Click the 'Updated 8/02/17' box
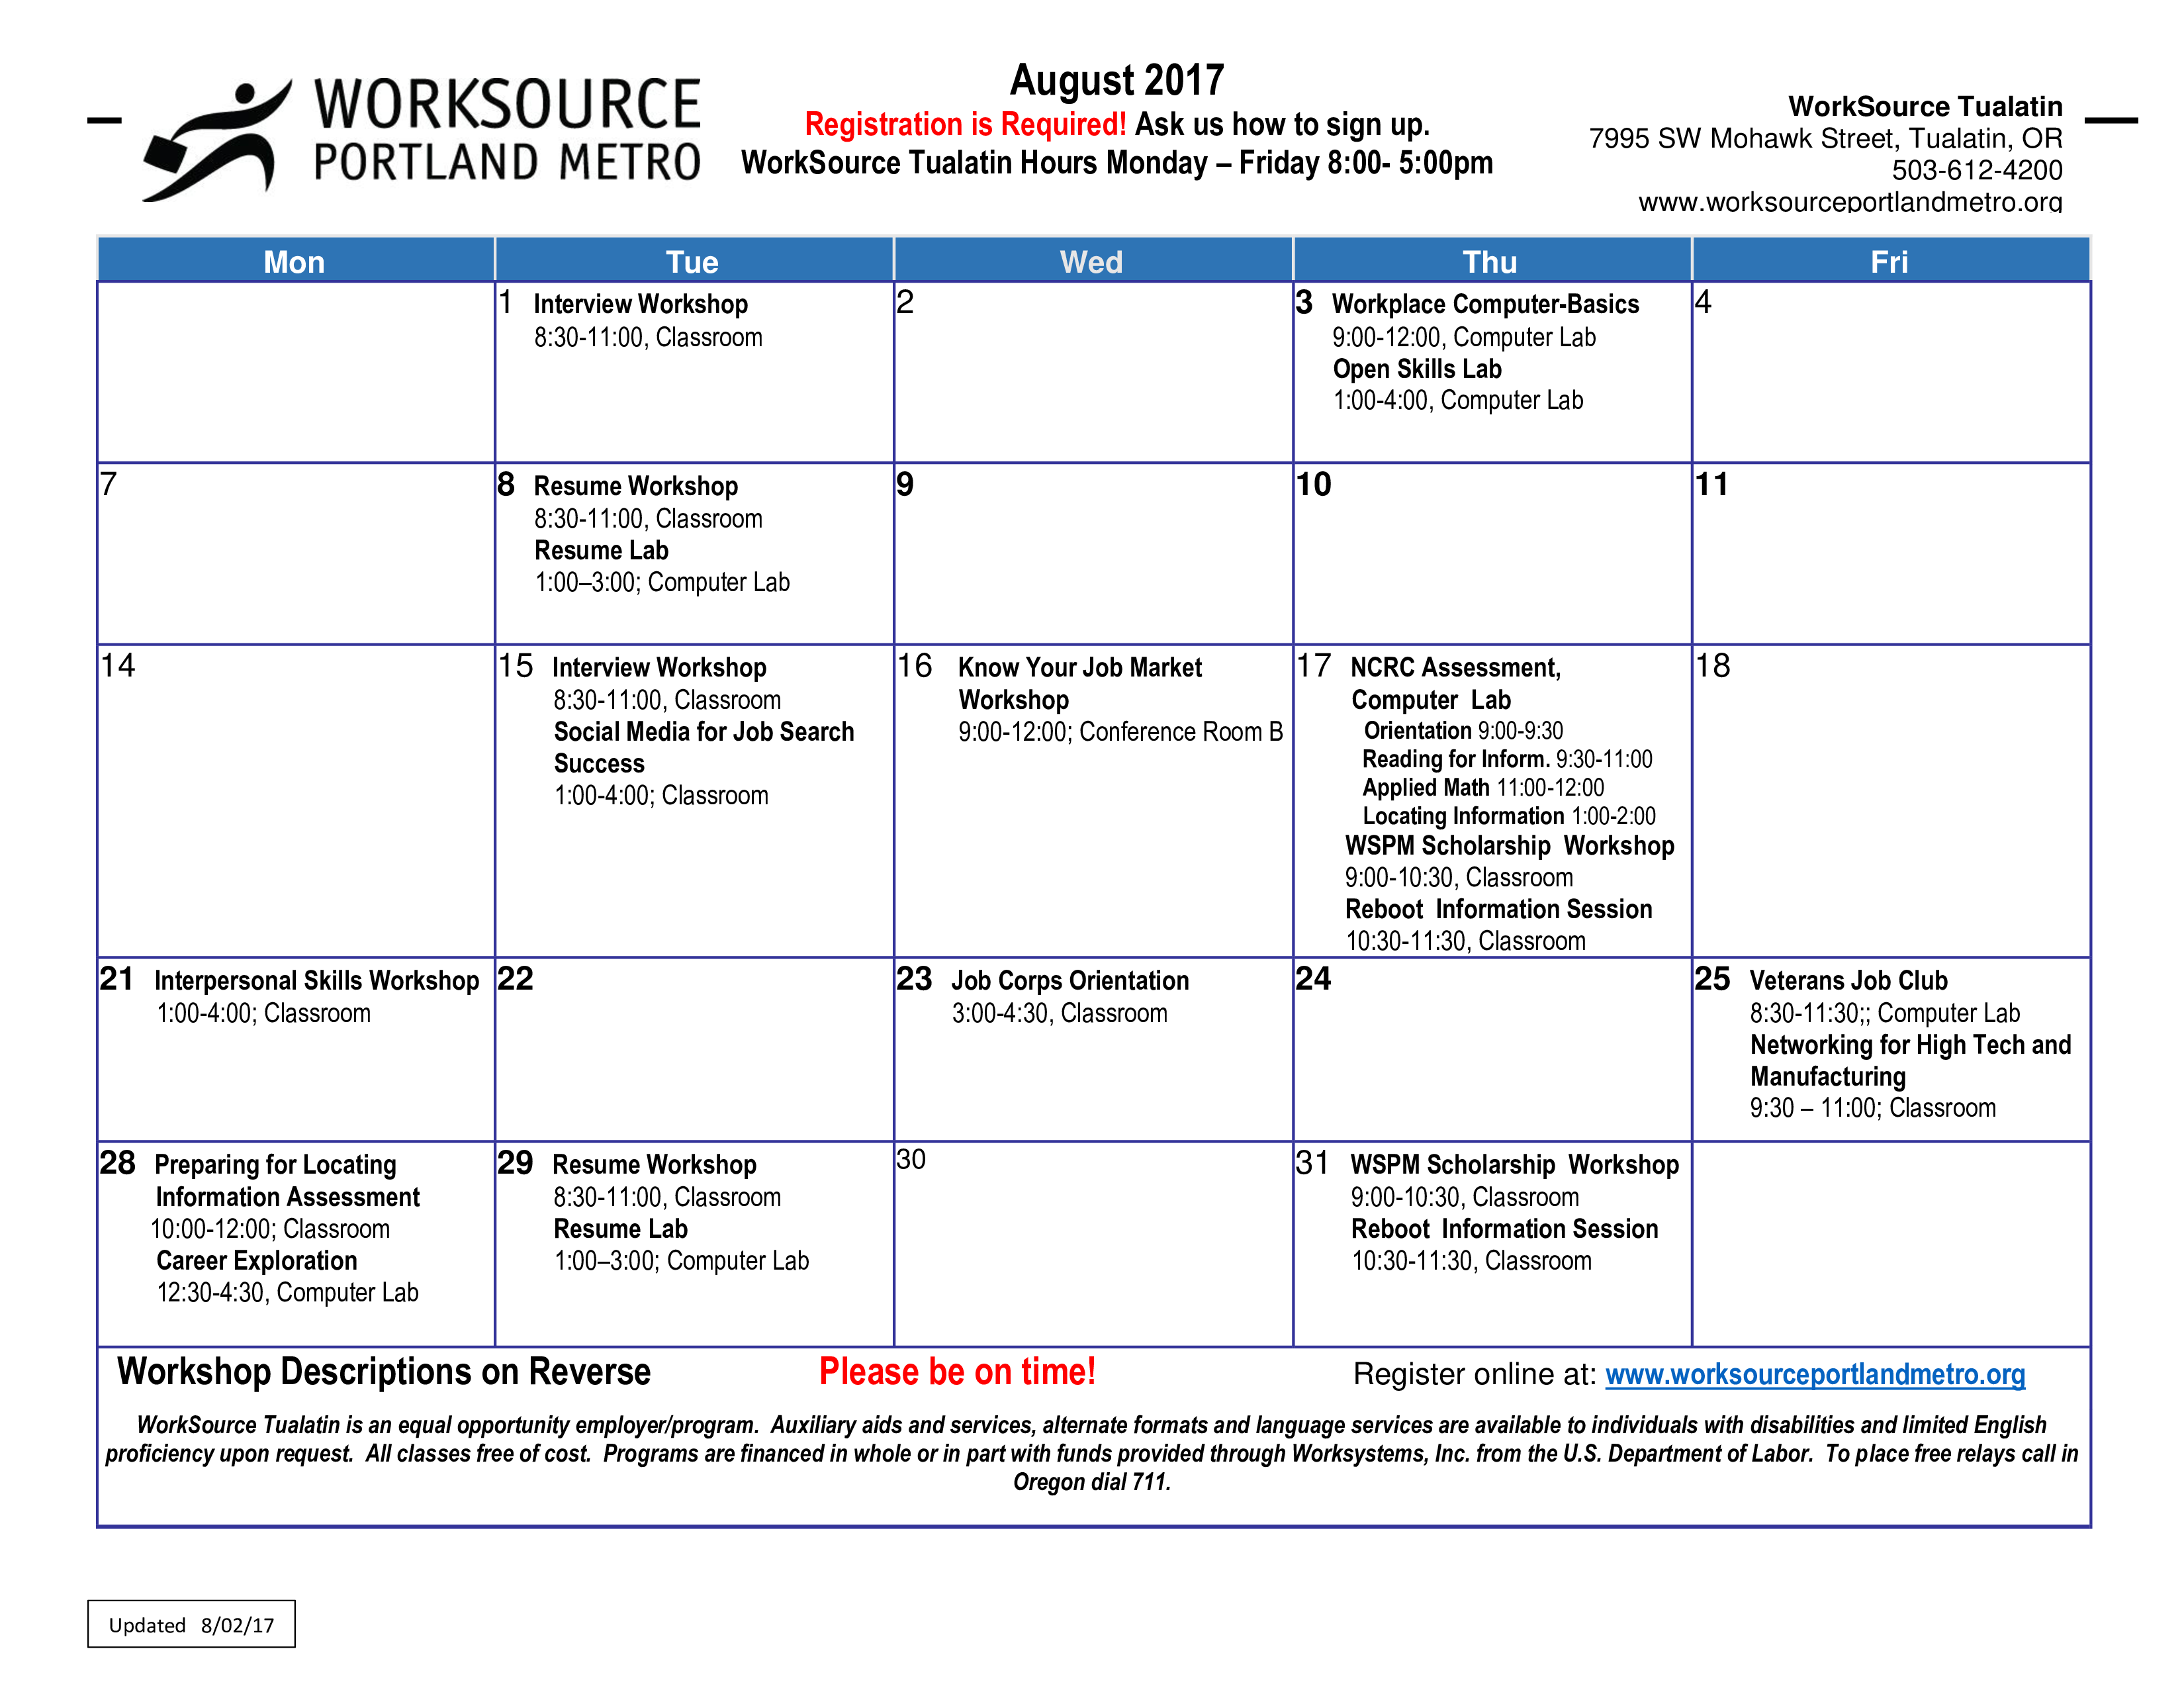2184x1688 pixels. click(x=191, y=1624)
